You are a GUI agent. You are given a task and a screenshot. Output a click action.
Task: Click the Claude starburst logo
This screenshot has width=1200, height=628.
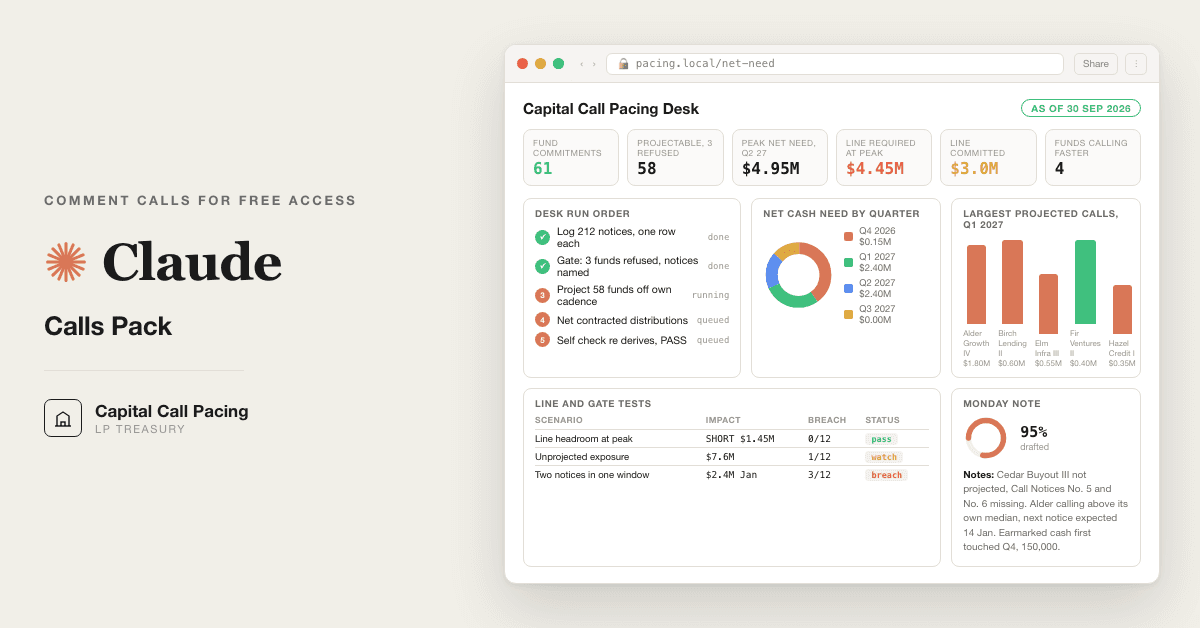click(66, 262)
